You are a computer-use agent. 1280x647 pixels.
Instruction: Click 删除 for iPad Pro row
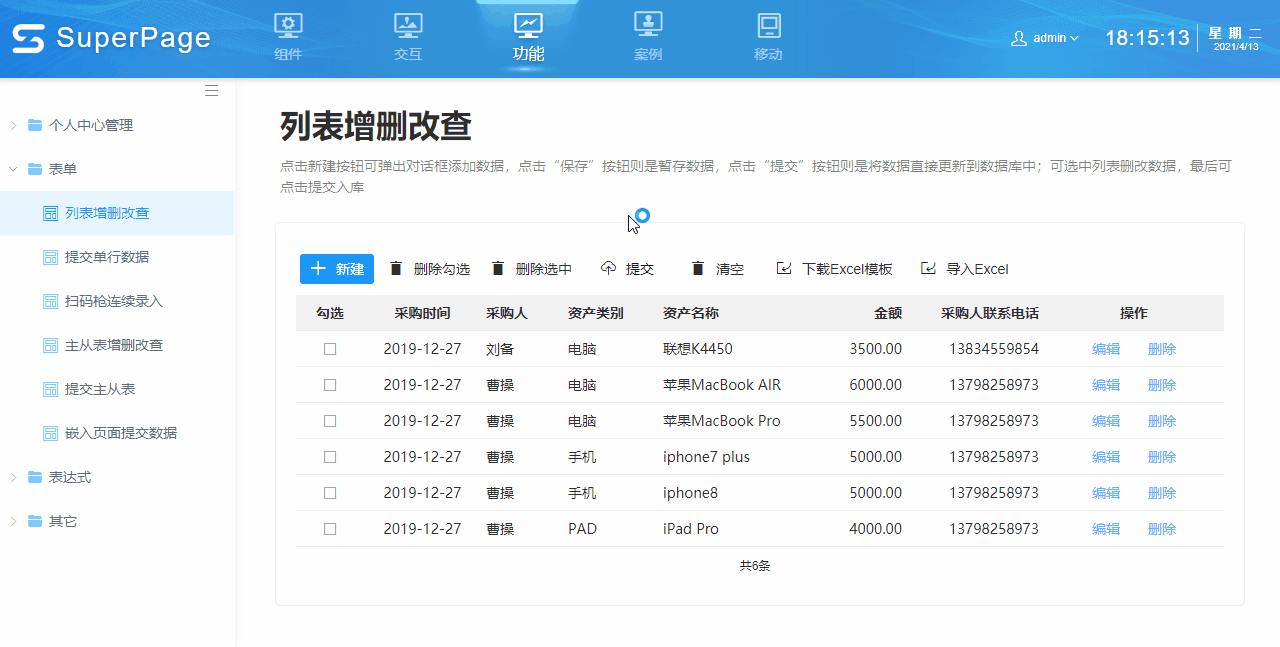pyautogui.click(x=1162, y=529)
